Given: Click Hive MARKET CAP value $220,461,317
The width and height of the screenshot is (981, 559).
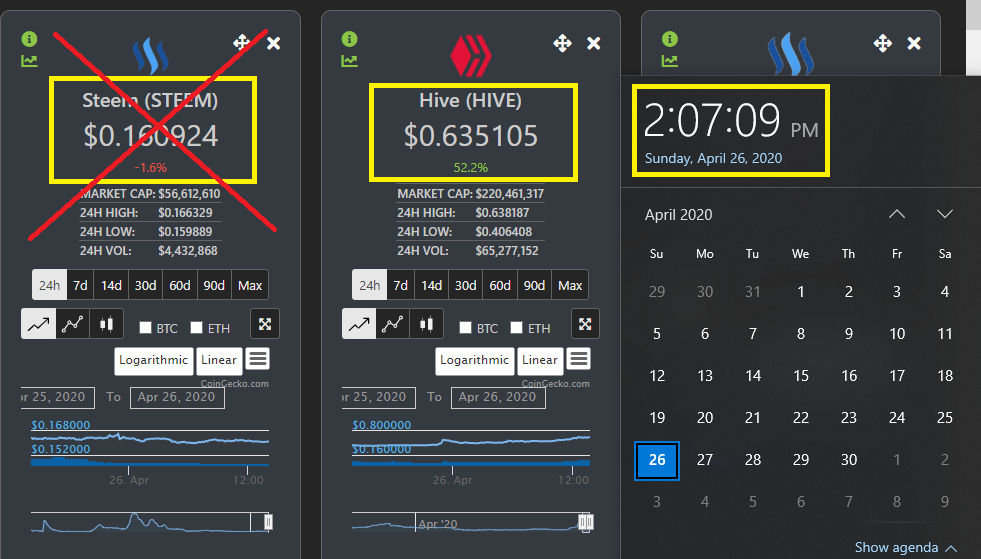Looking at the screenshot, I should pos(510,194).
